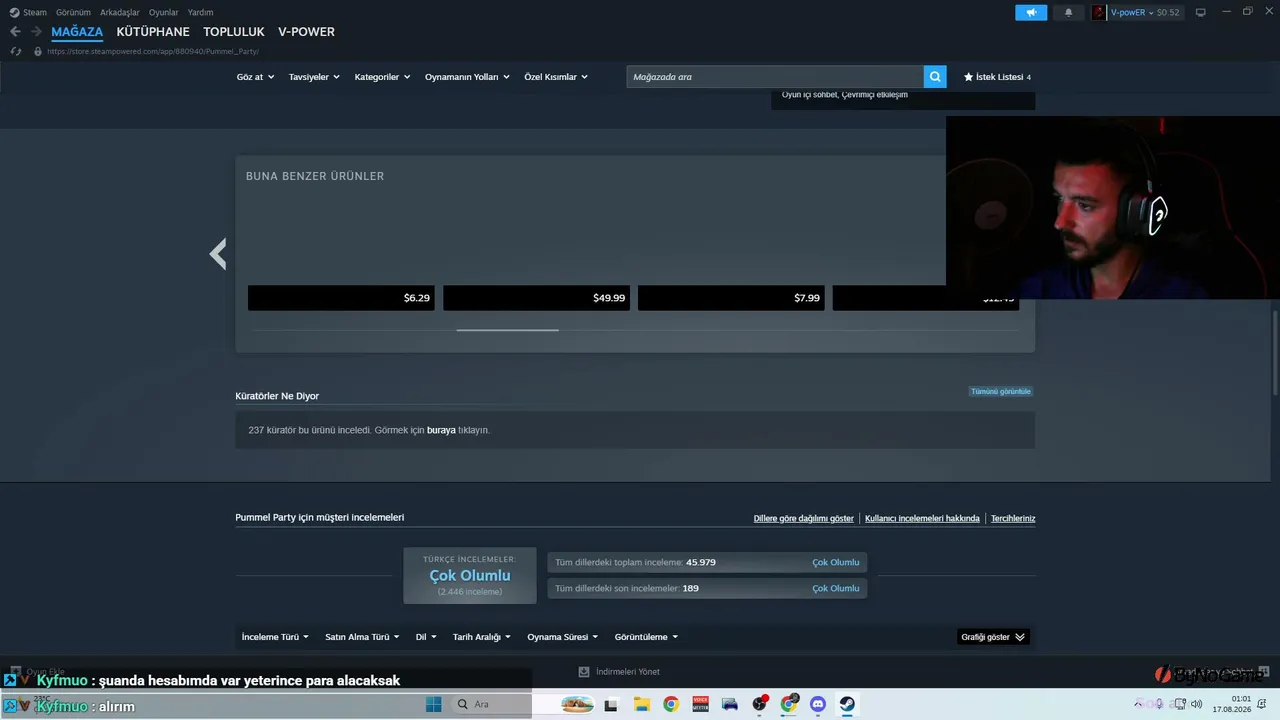Switch to the KÜTÜPHANE tab
The width and height of the screenshot is (1280, 720).
coord(153,32)
